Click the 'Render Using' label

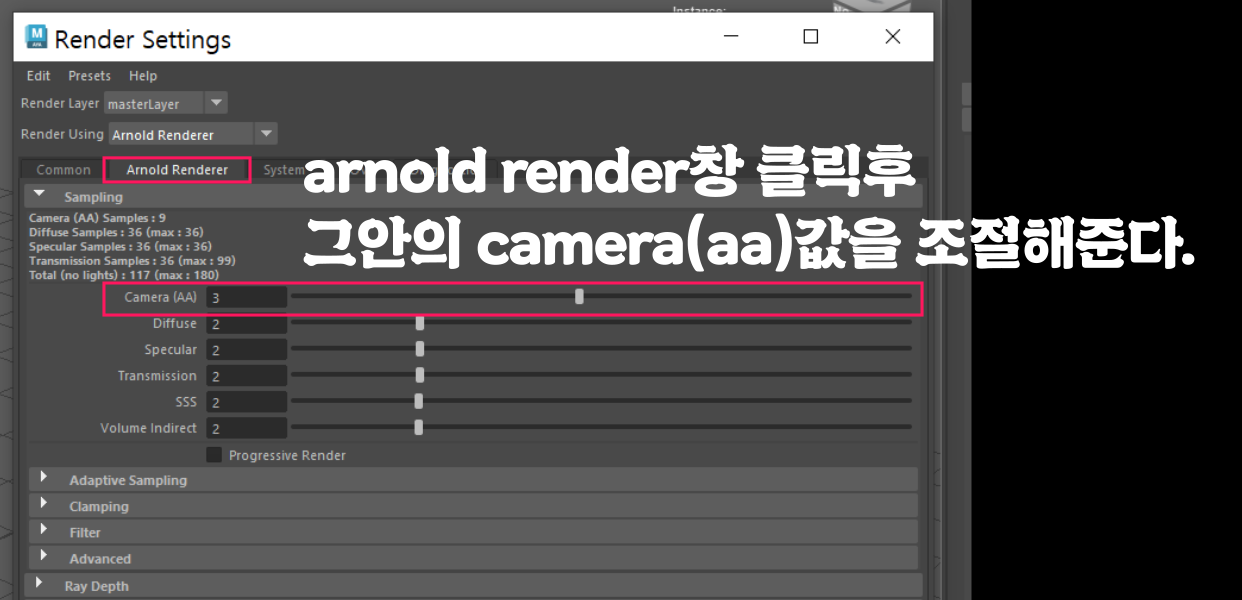click(x=62, y=134)
